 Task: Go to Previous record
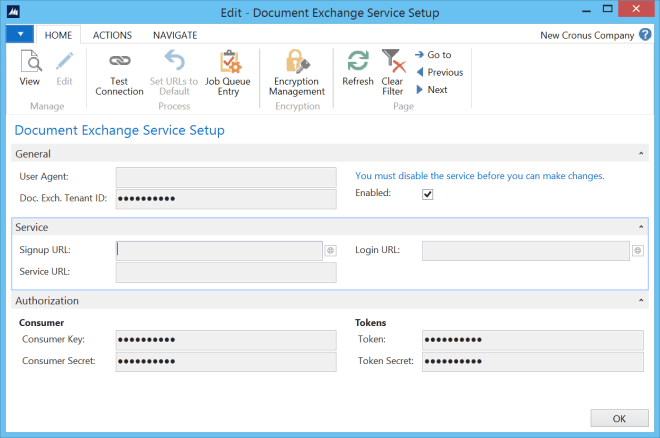[439, 72]
